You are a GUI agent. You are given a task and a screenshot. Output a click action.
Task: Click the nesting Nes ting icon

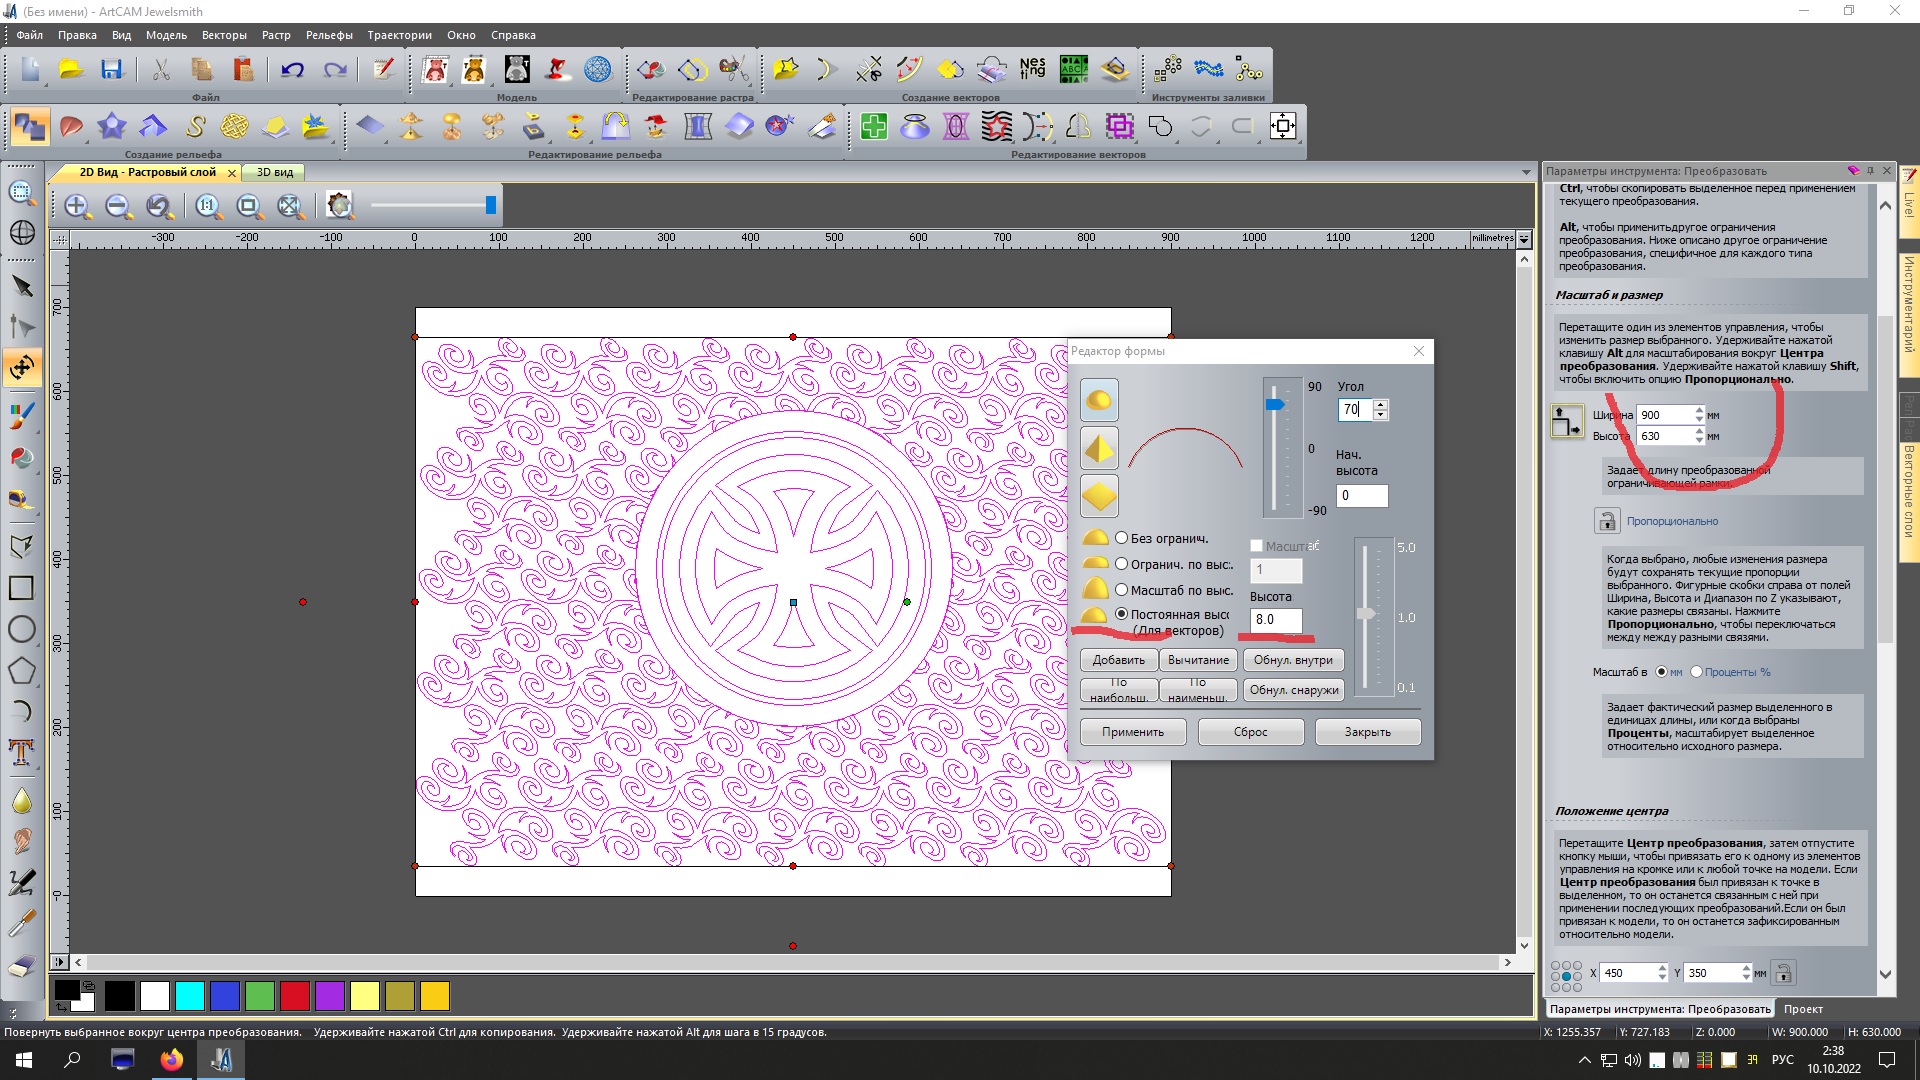click(x=1032, y=69)
